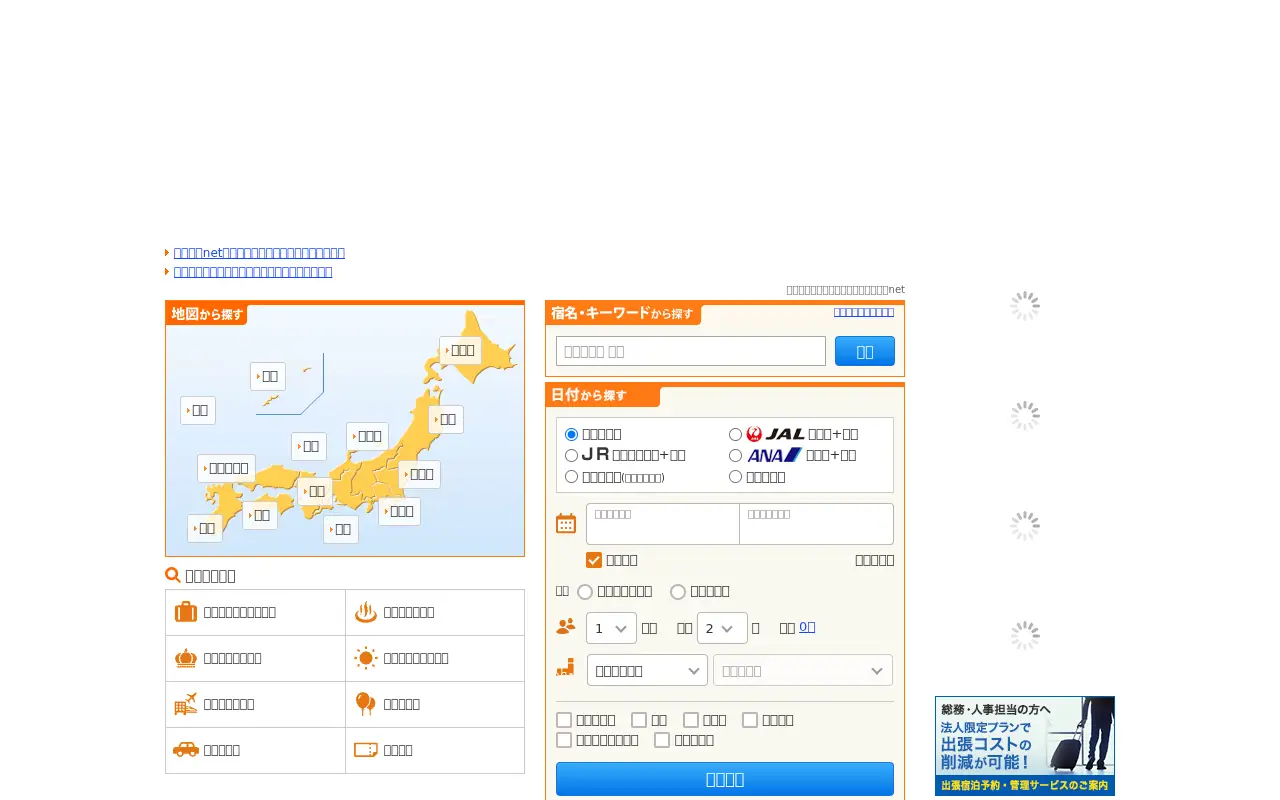Open the airplane and building icon category
The height and width of the screenshot is (800, 1280).
(x=255, y=704)
